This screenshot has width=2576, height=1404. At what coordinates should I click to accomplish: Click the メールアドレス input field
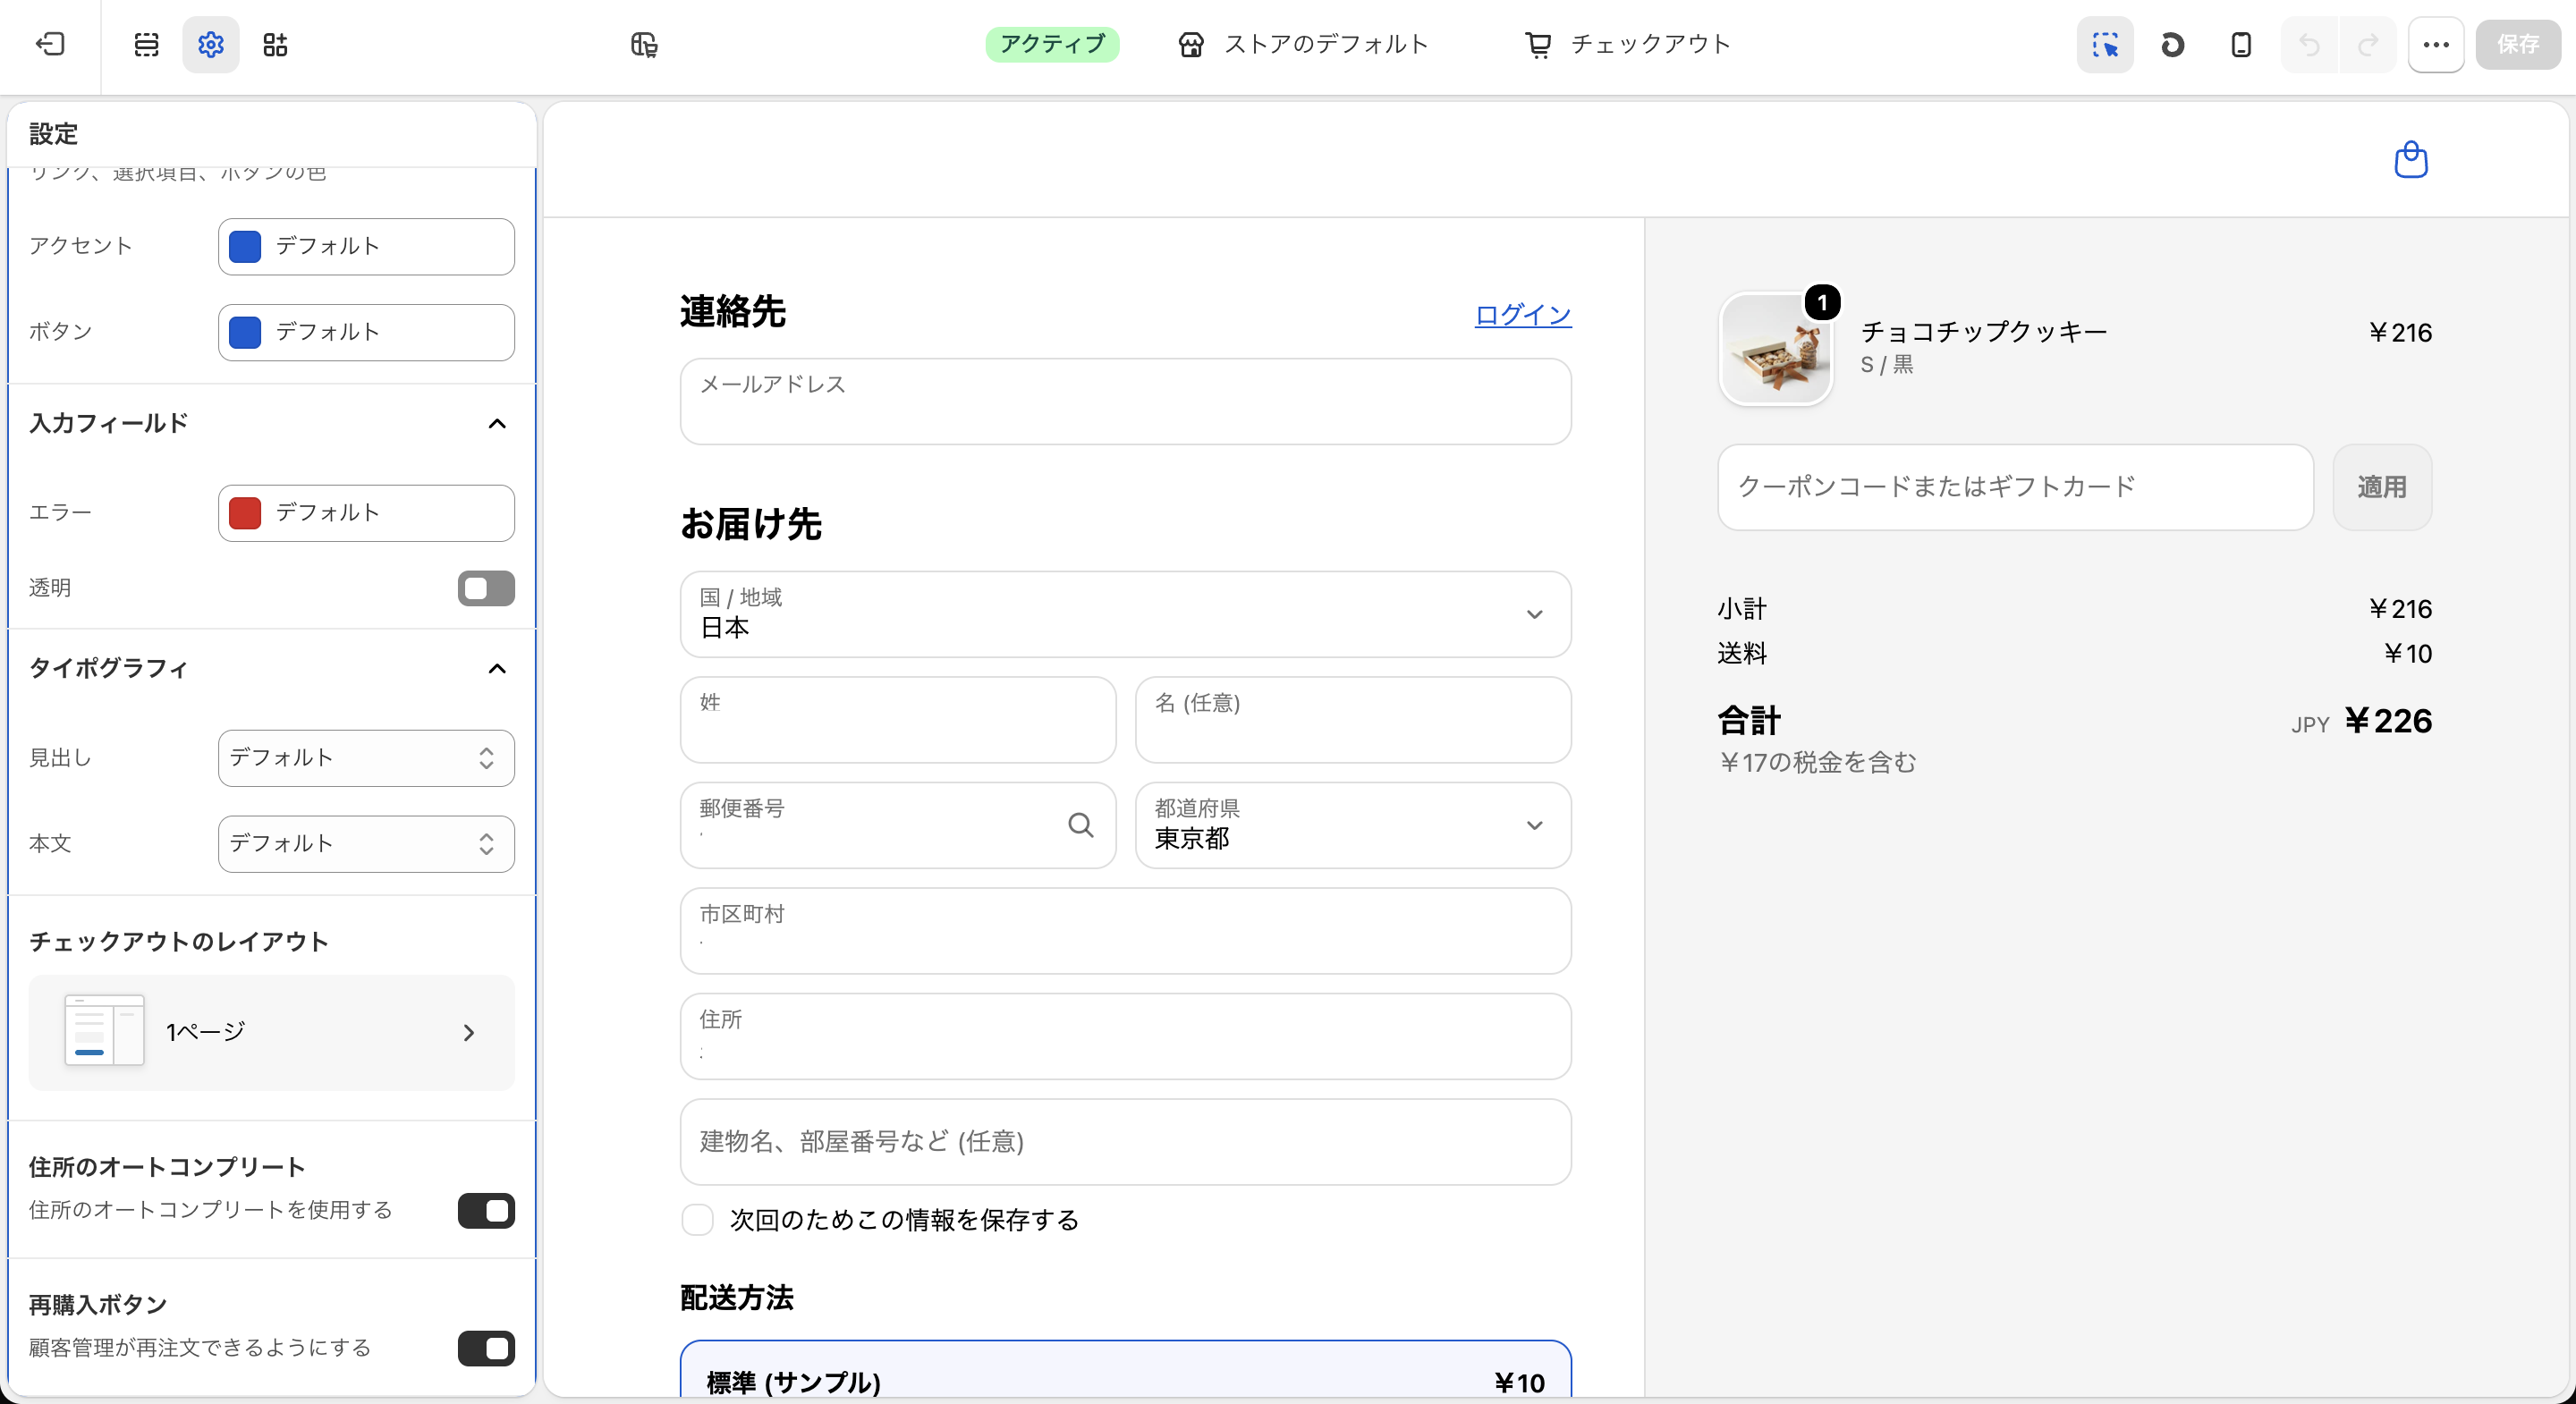pos(1125,401)
